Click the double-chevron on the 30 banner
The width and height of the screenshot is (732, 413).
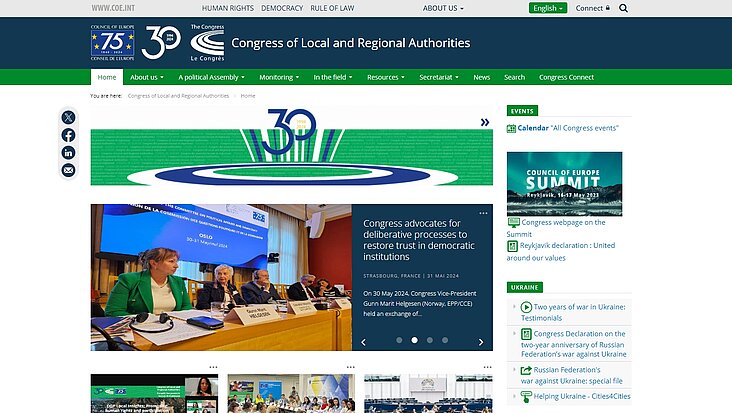tap(485, 122)
